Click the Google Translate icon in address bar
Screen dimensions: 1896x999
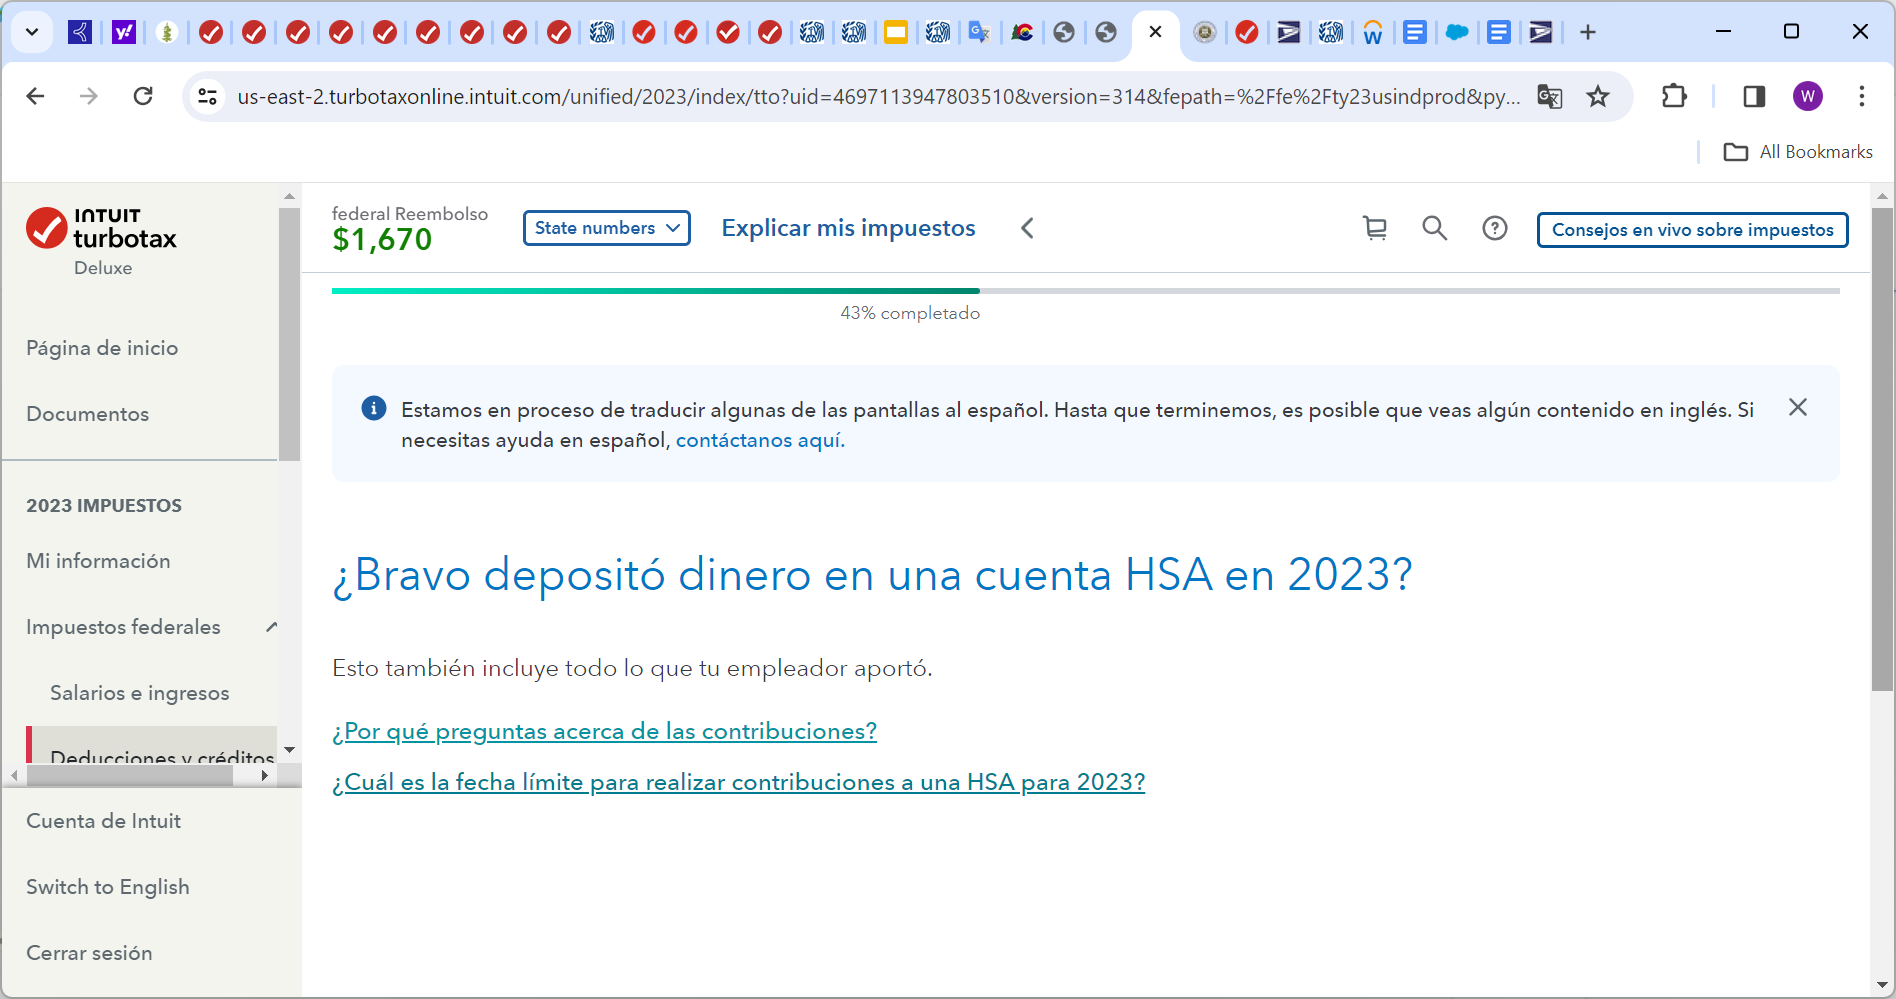(1549, 96)
